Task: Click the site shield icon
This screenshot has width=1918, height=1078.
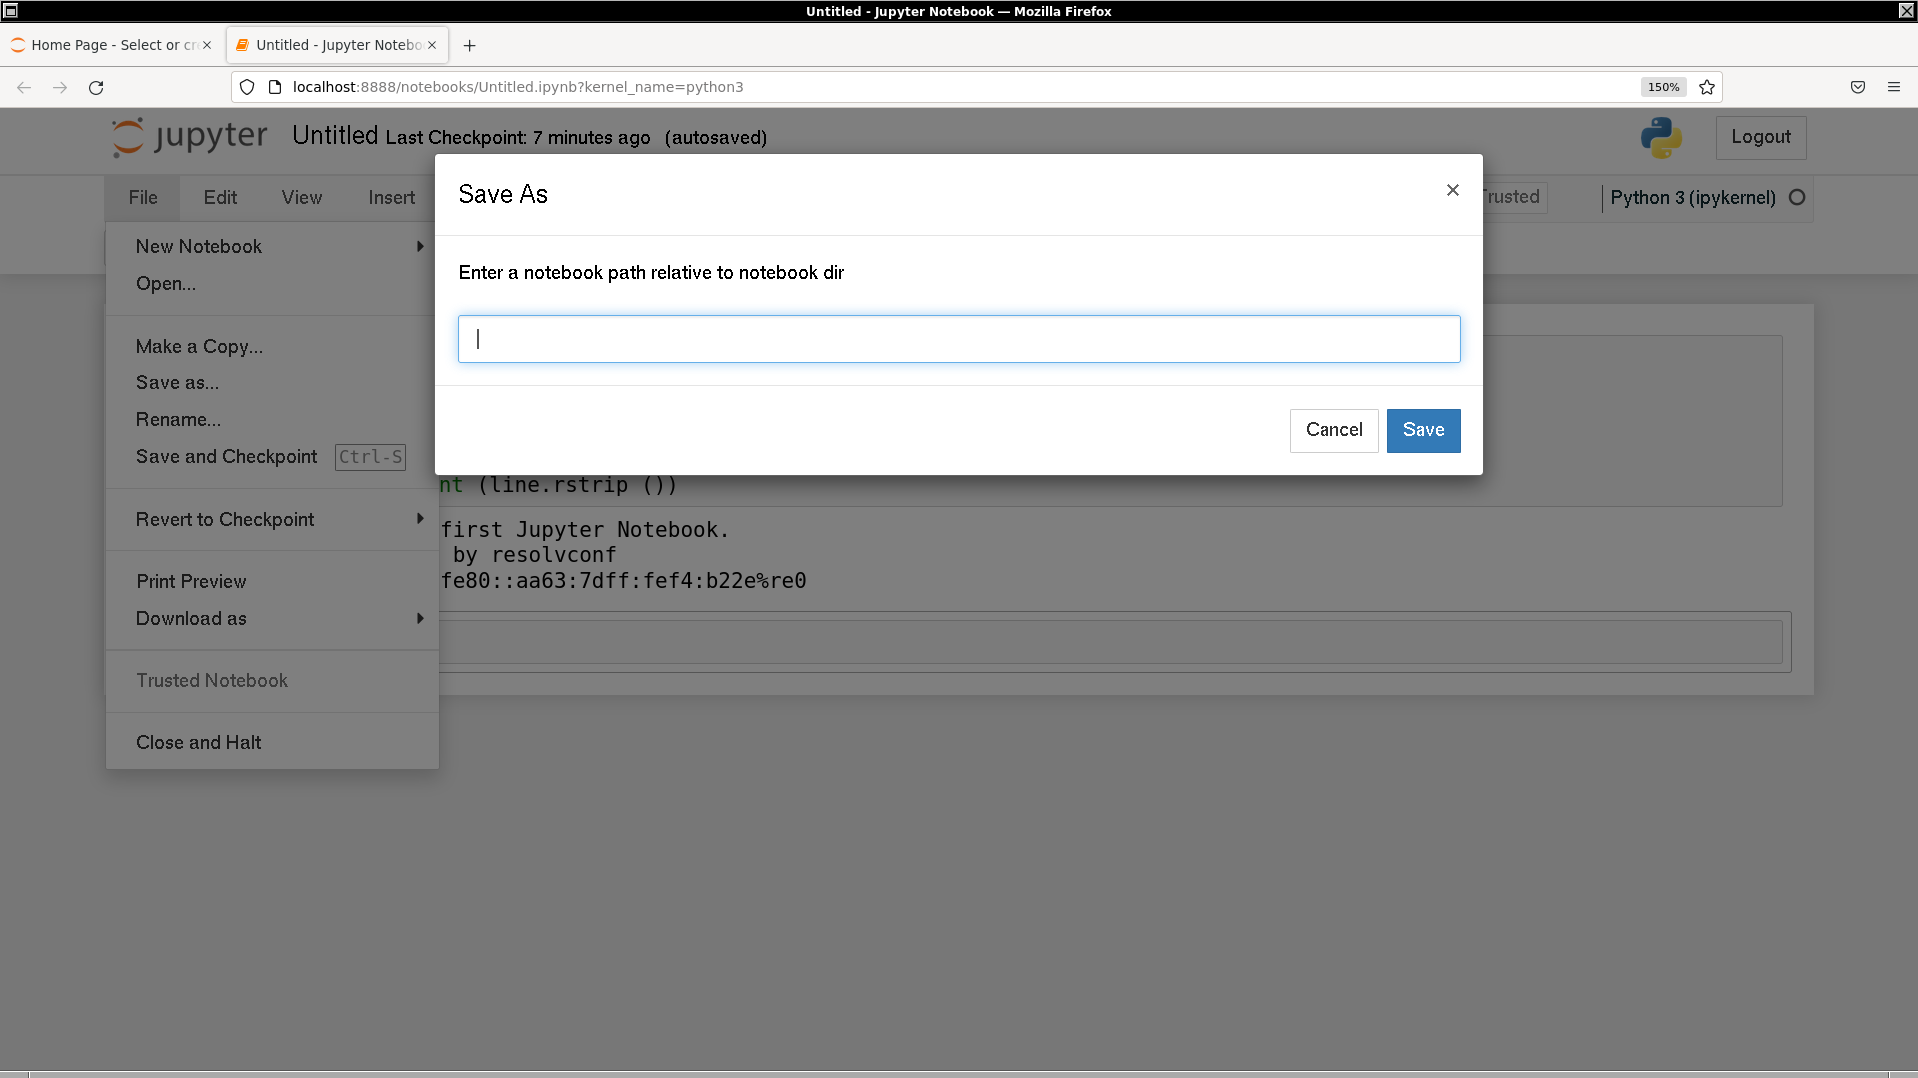Action: [x=247, y=87]
